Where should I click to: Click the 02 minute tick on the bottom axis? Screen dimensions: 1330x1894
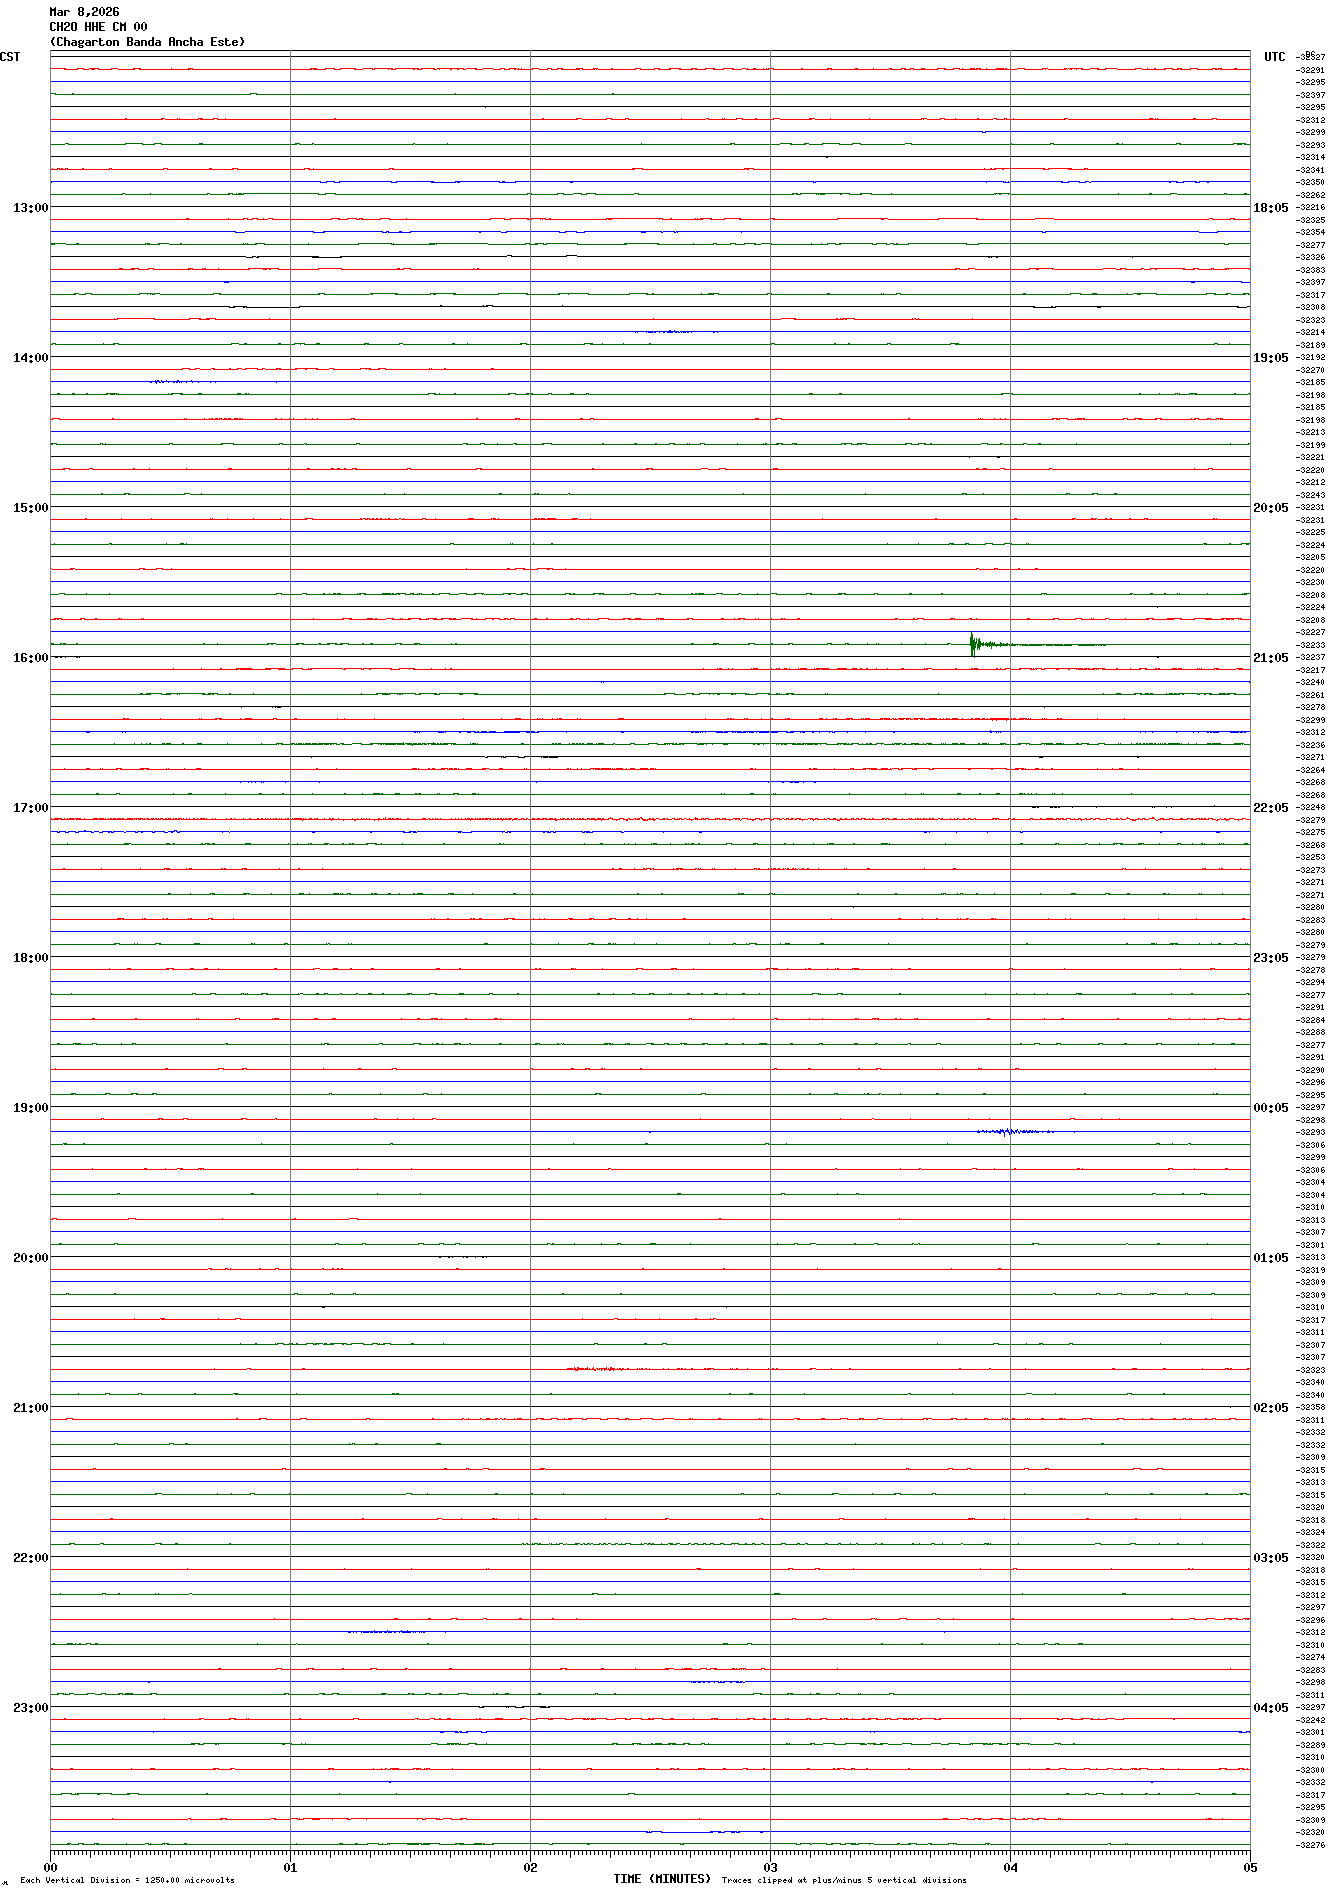click(530, 1867)
